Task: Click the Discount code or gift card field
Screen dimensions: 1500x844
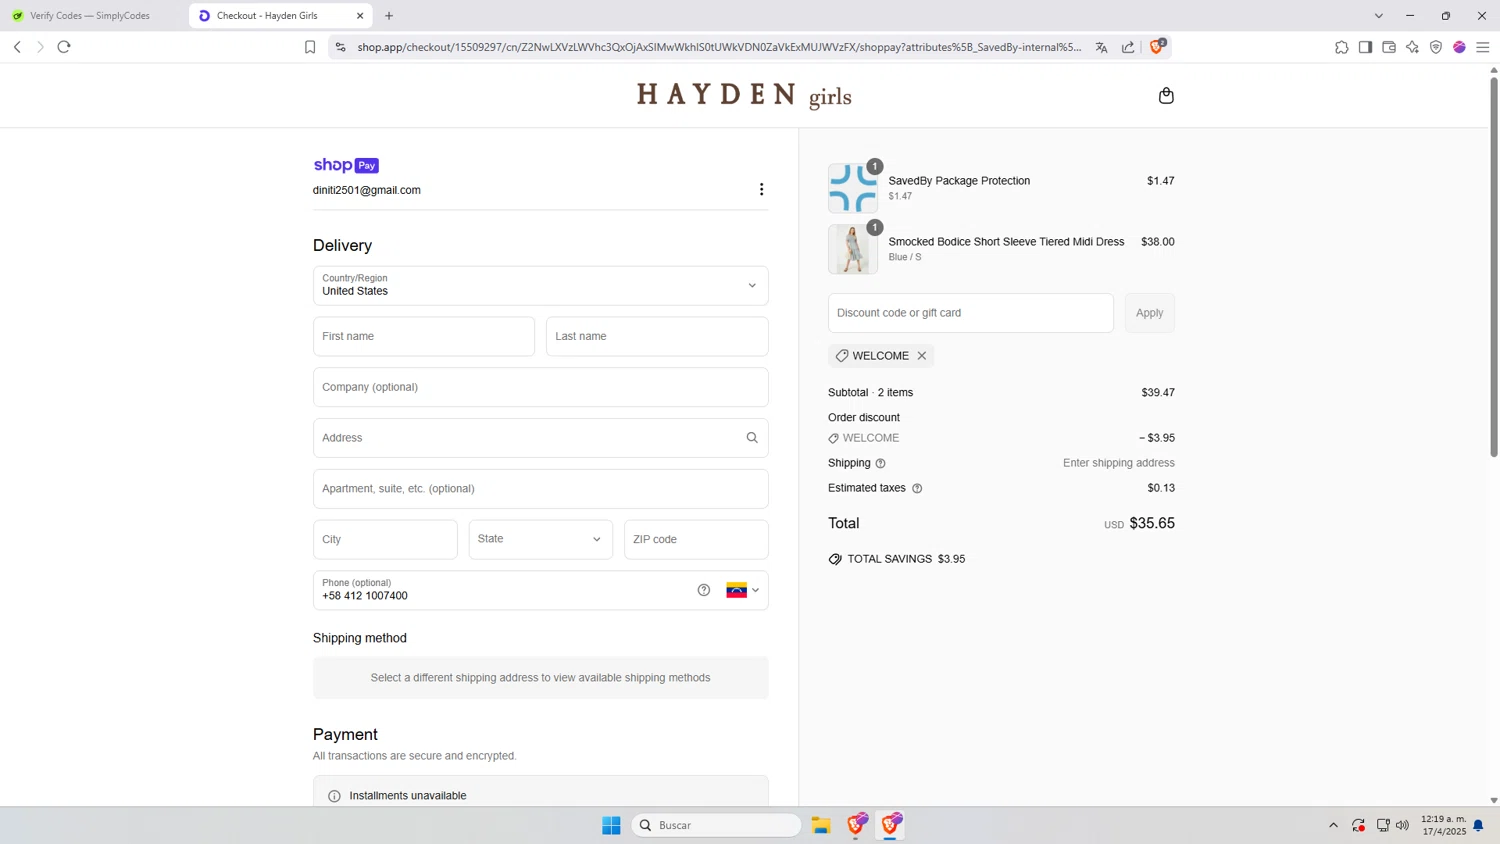Action: tap(971, 313)
